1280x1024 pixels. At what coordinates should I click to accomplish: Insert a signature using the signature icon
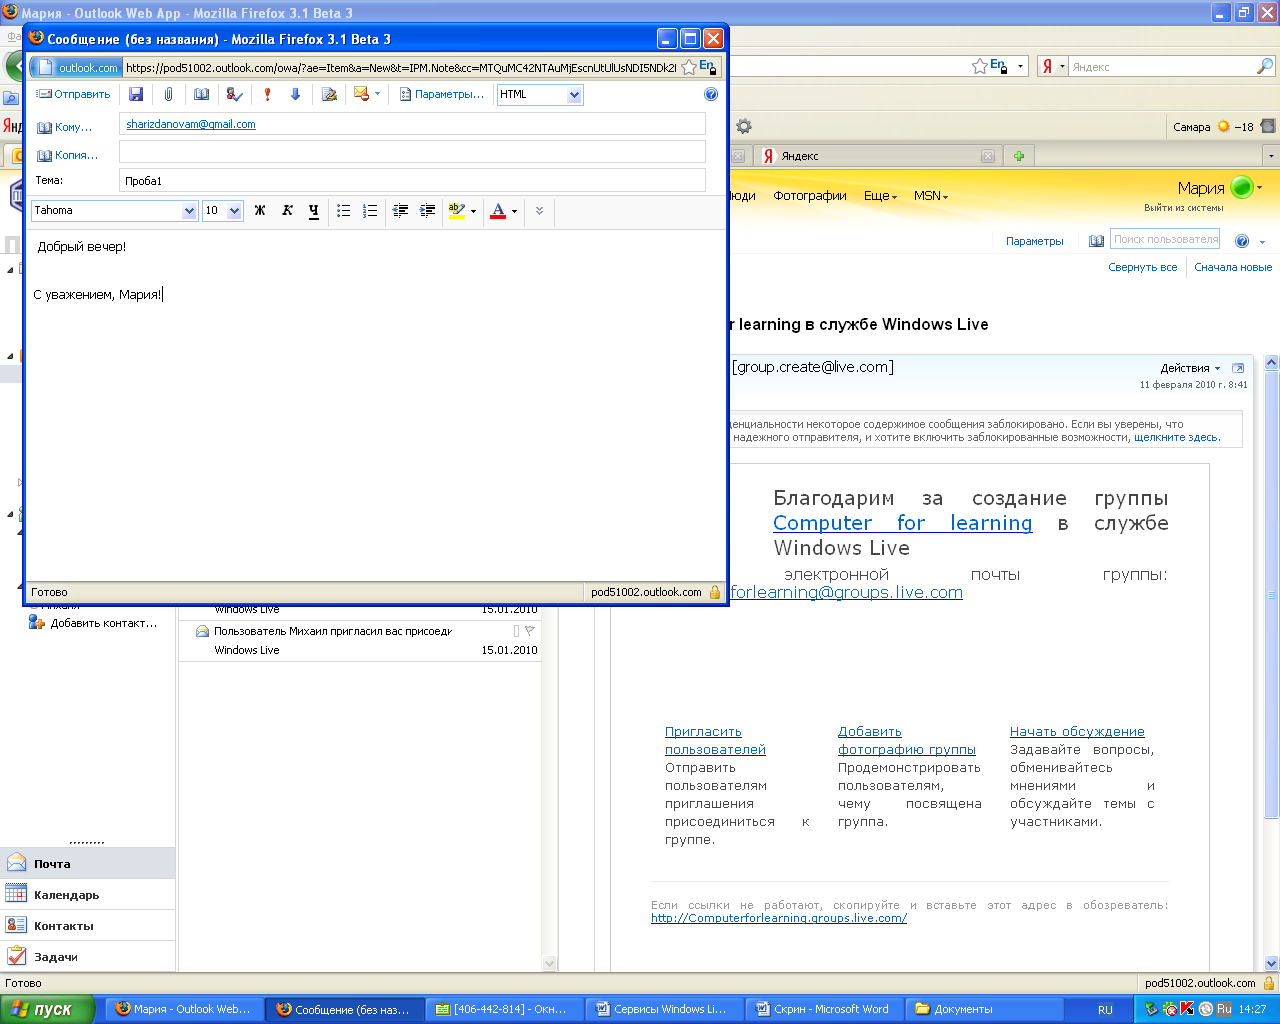click(329, 94)
